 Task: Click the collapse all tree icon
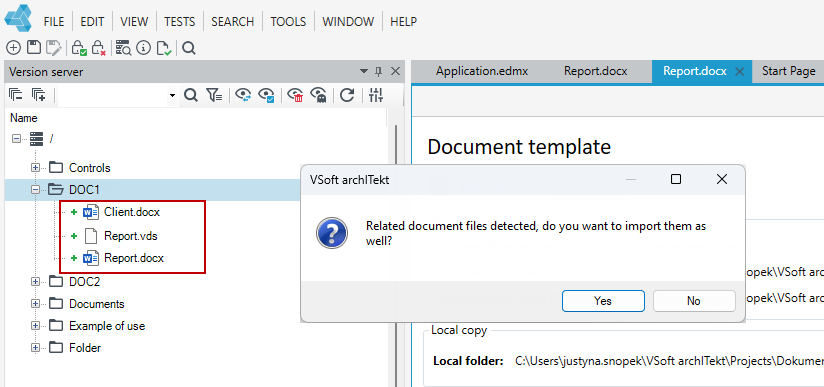16,95
